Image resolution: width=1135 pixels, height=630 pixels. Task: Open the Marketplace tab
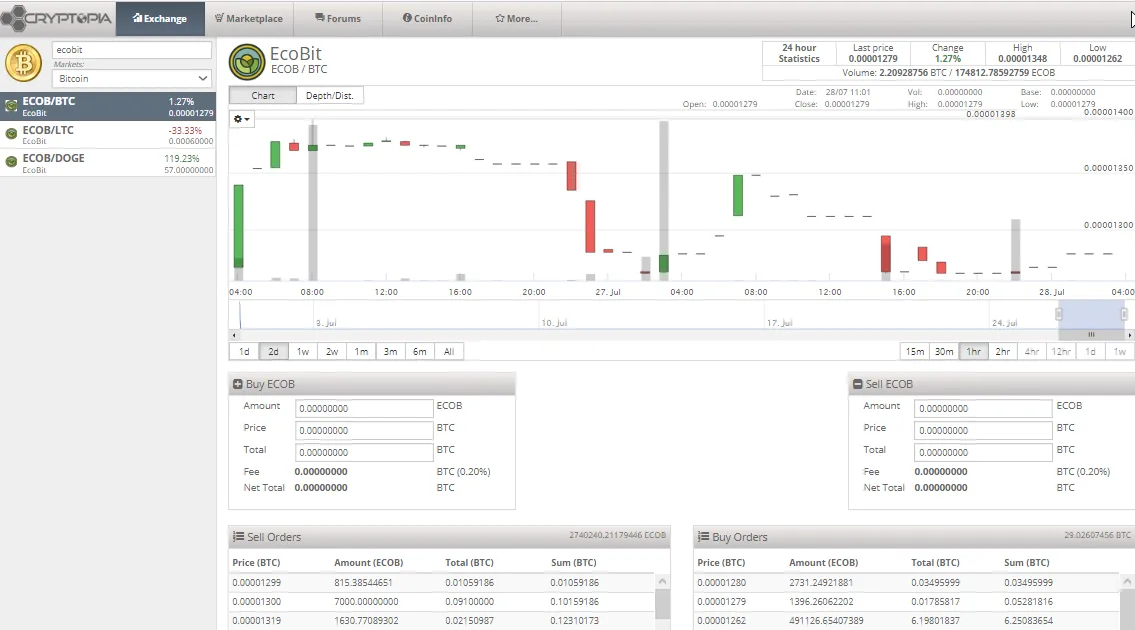tap(248, 19)
